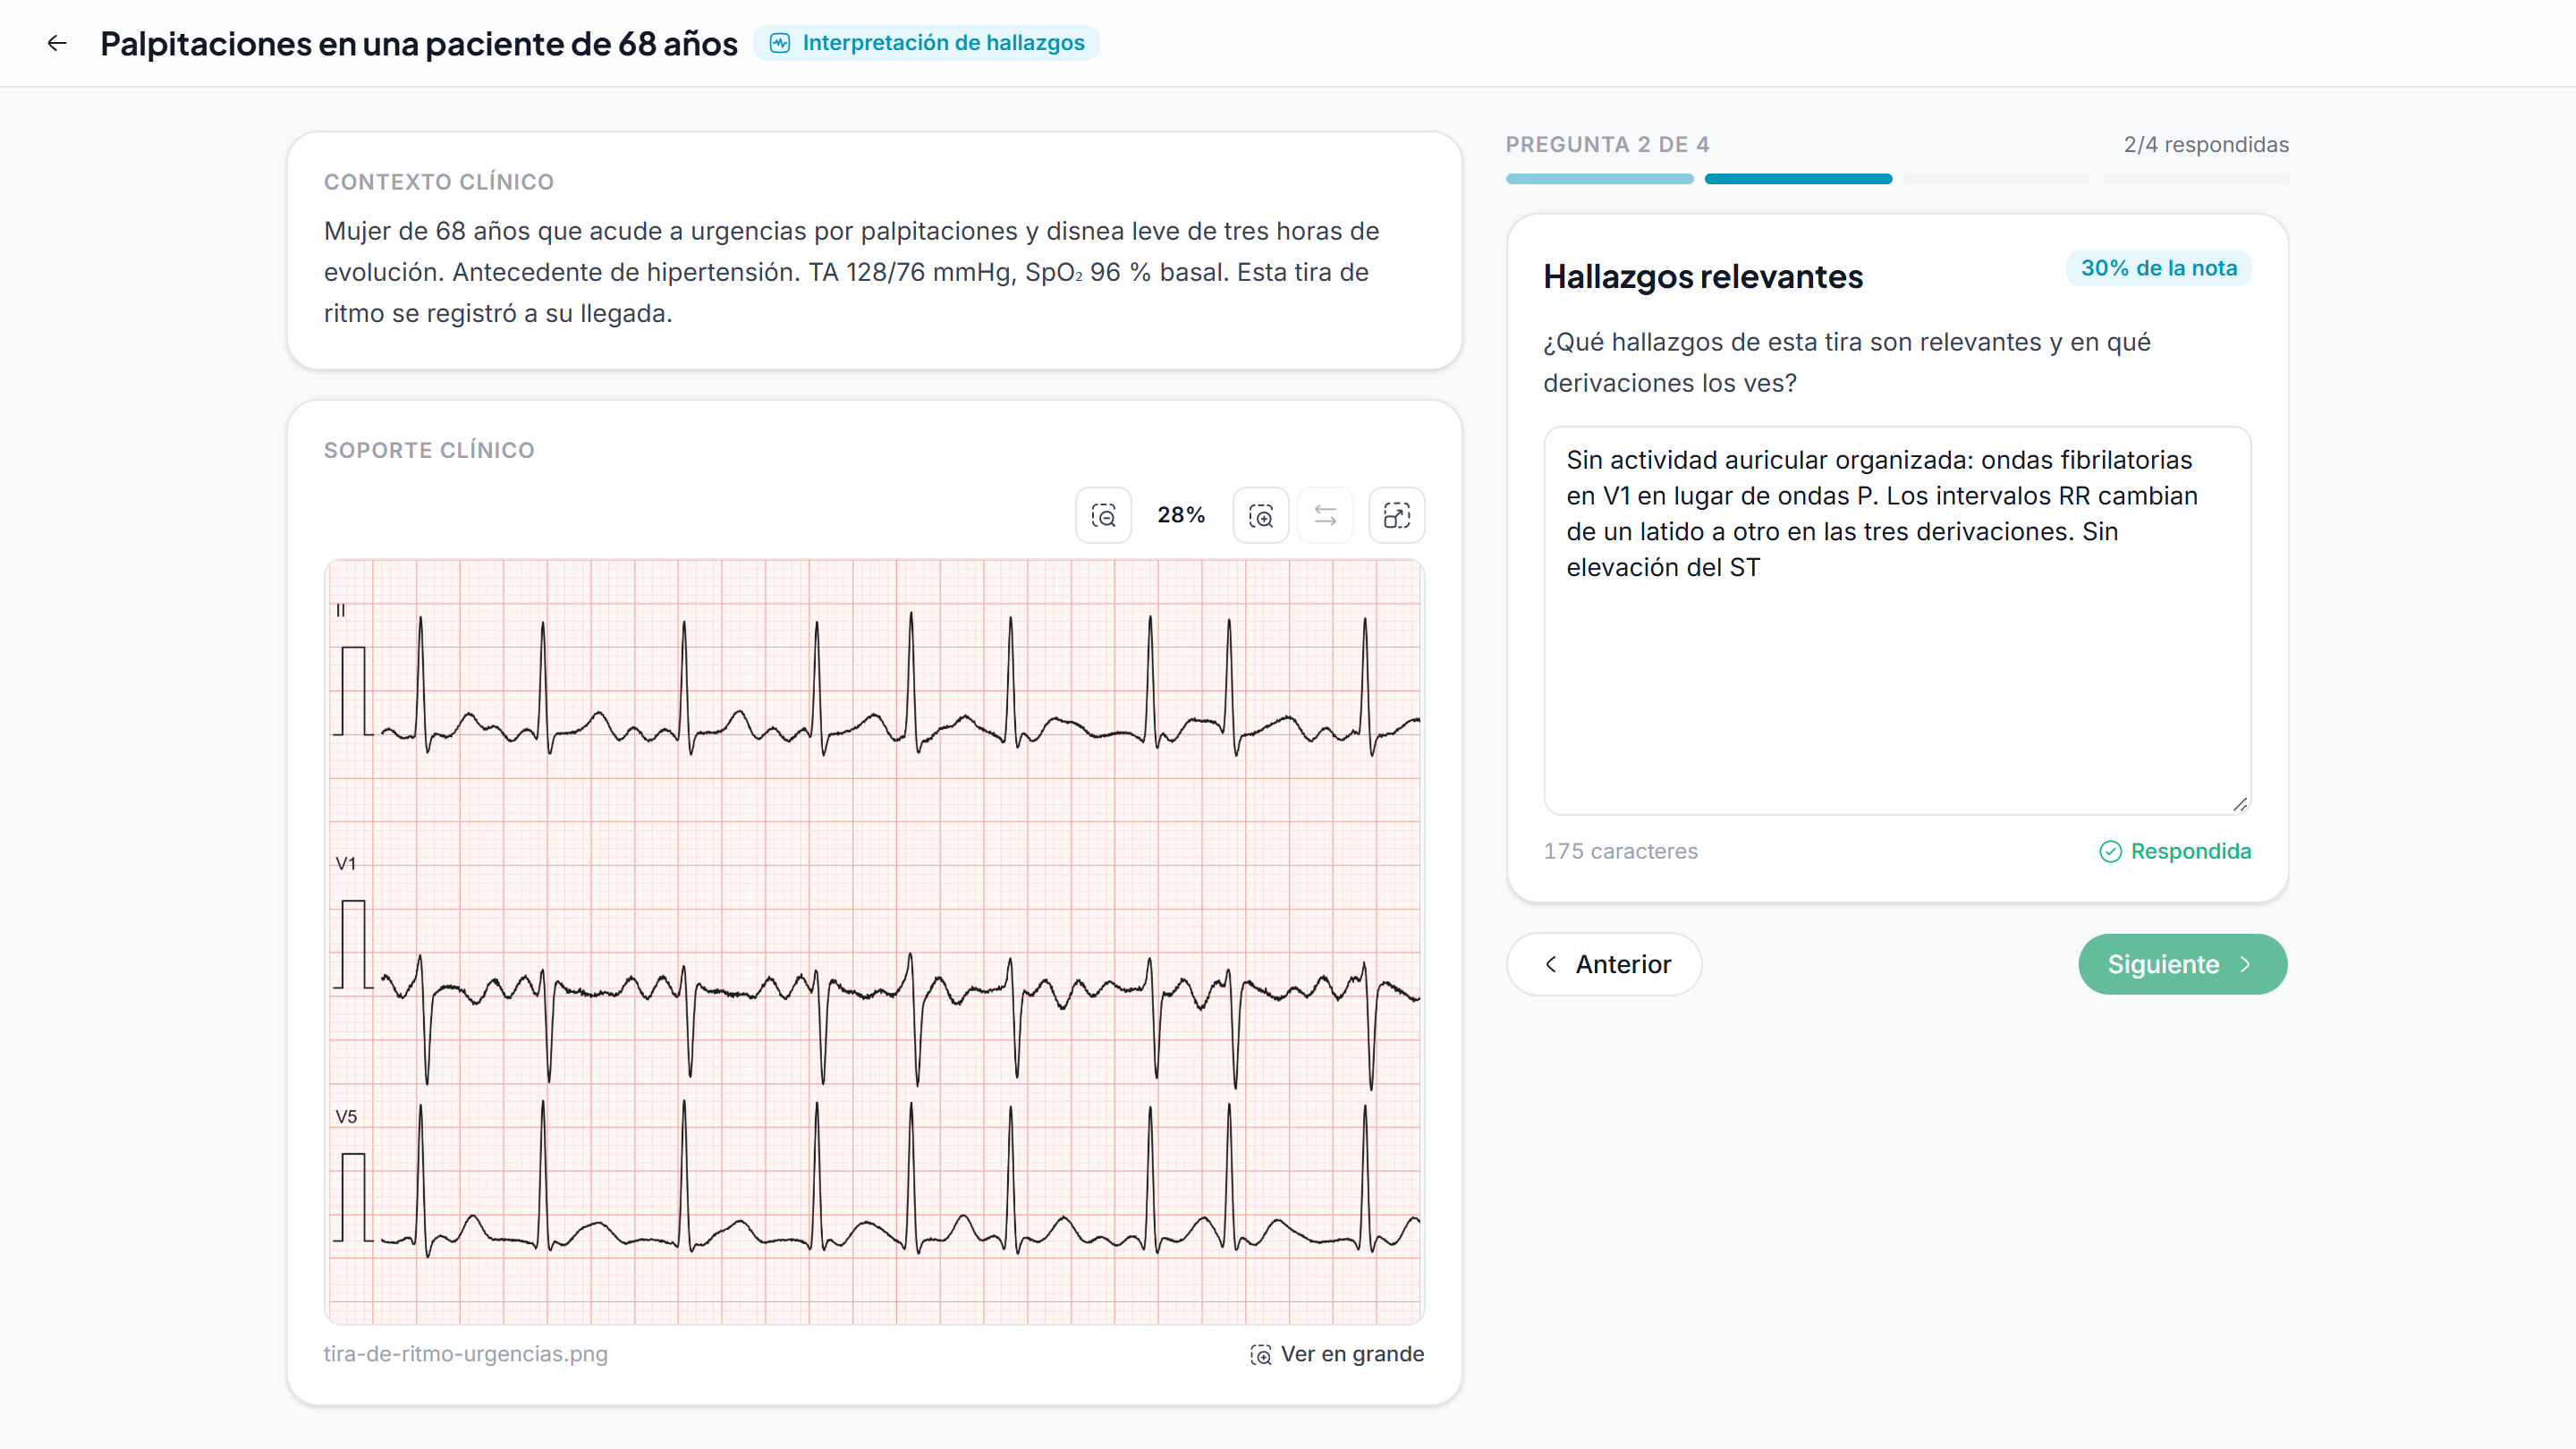Select the second progress segment
The height and width of the screenshot is (1449, 2576).
pos(1798,179)
